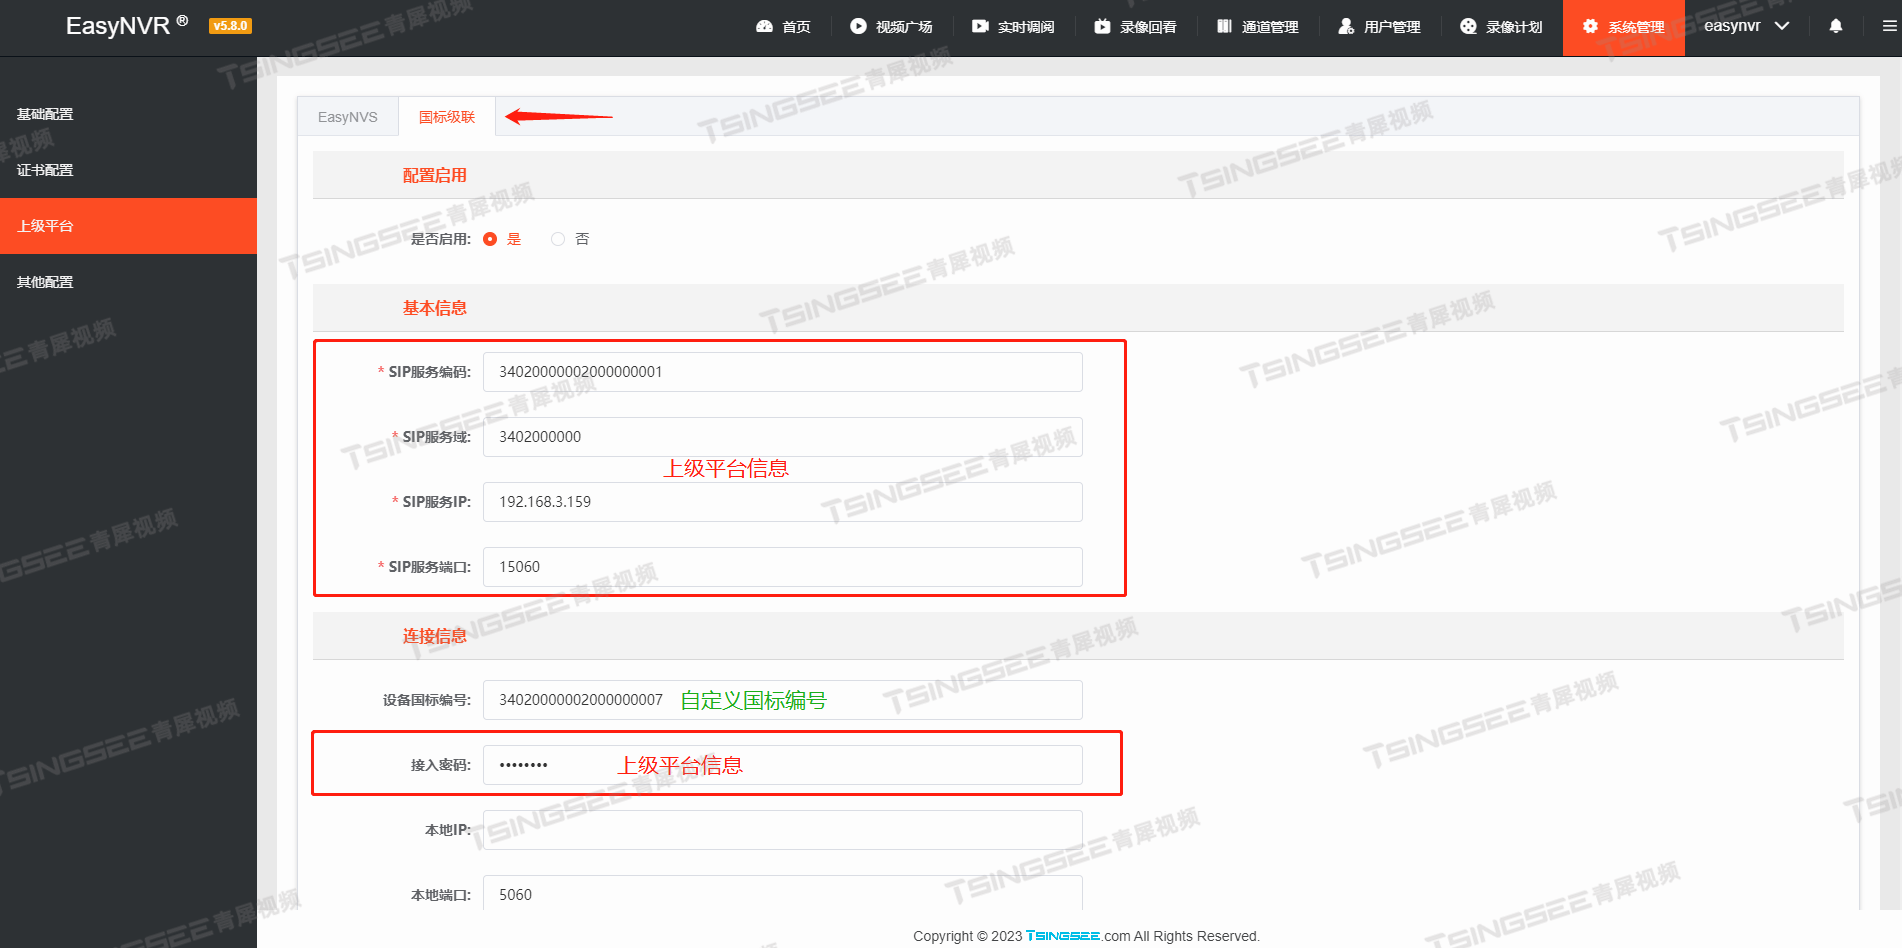The image size is (1902, 948).
Task: Open 通道管理 in top navigation
Action: 1257,27
